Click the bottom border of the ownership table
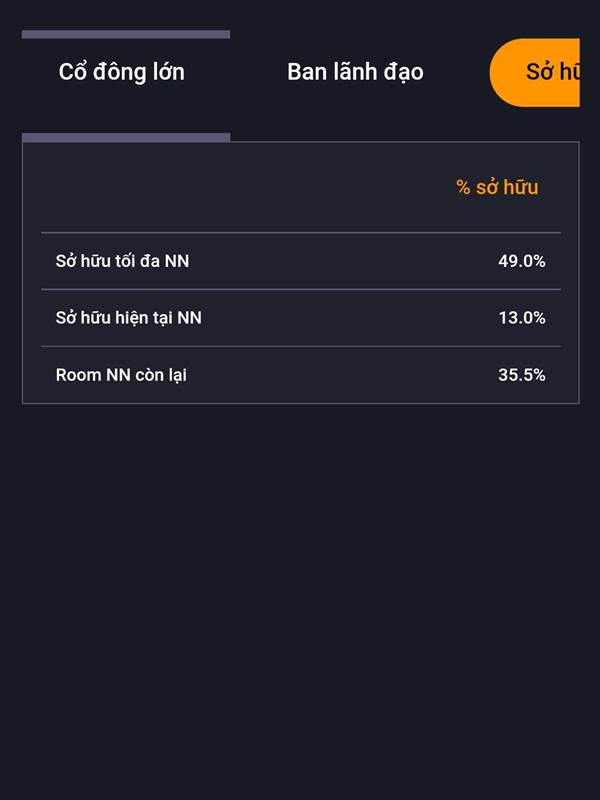Screen dimensions: 600x800 click(x=301, y=403)
